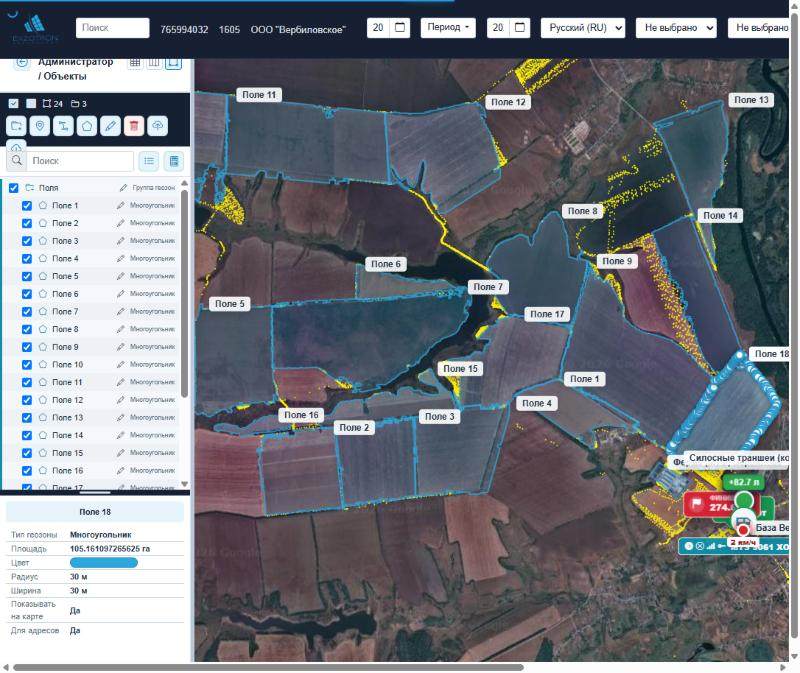Open the Не выбрано dropdown beside language selector
The height and width of the screenshot is (673, 800).
click(676, 28)
